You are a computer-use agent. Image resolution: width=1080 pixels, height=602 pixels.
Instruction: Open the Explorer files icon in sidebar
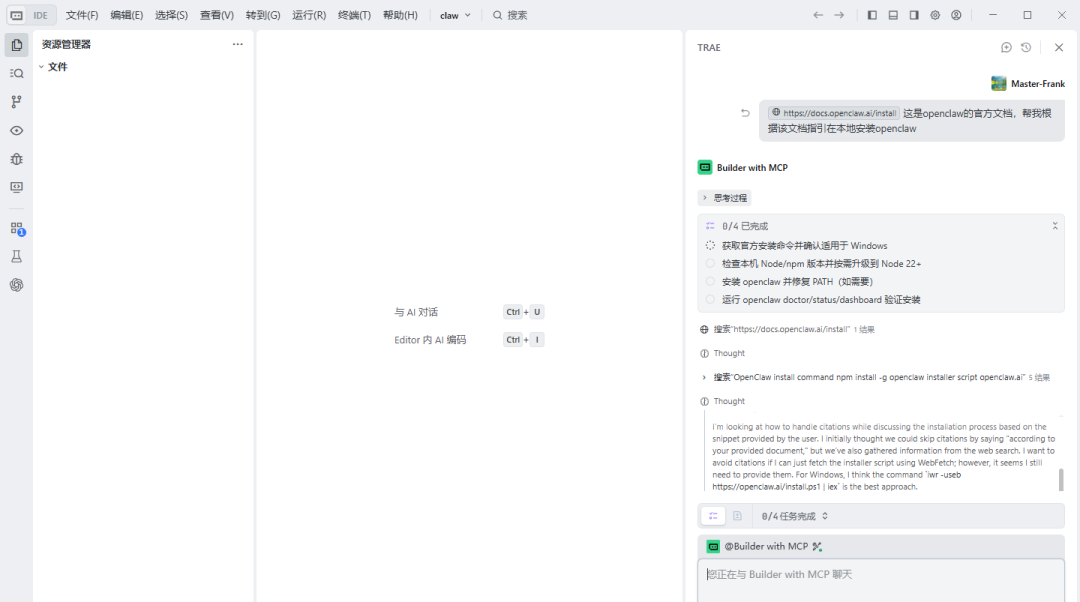tap(17, 45)
